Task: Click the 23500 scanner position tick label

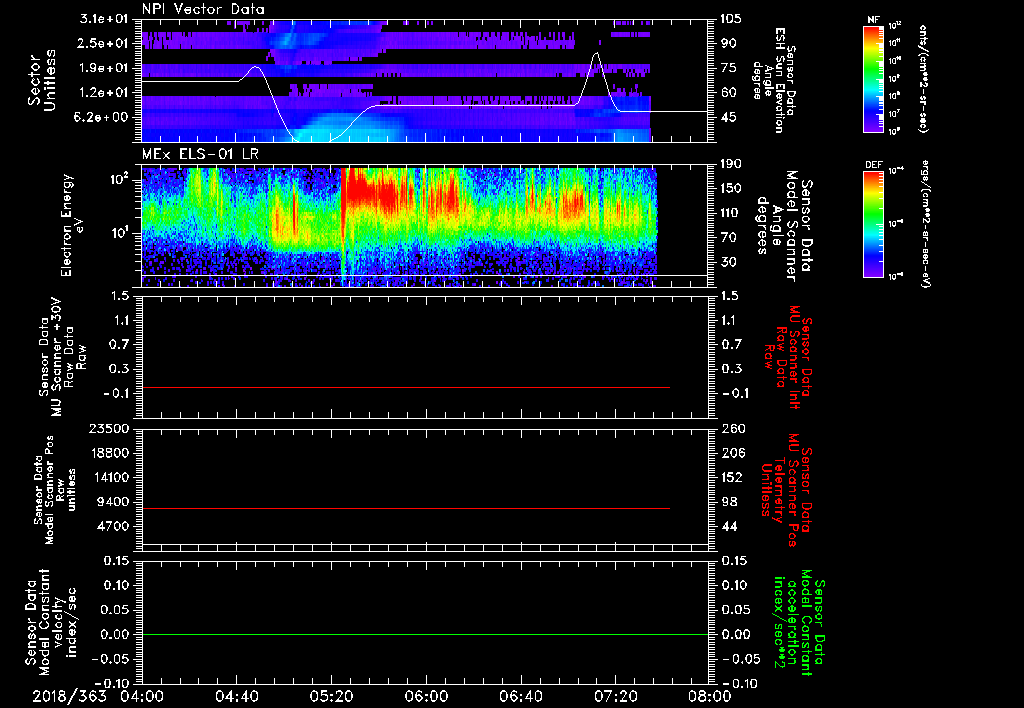Action: [x=110, y=428]
